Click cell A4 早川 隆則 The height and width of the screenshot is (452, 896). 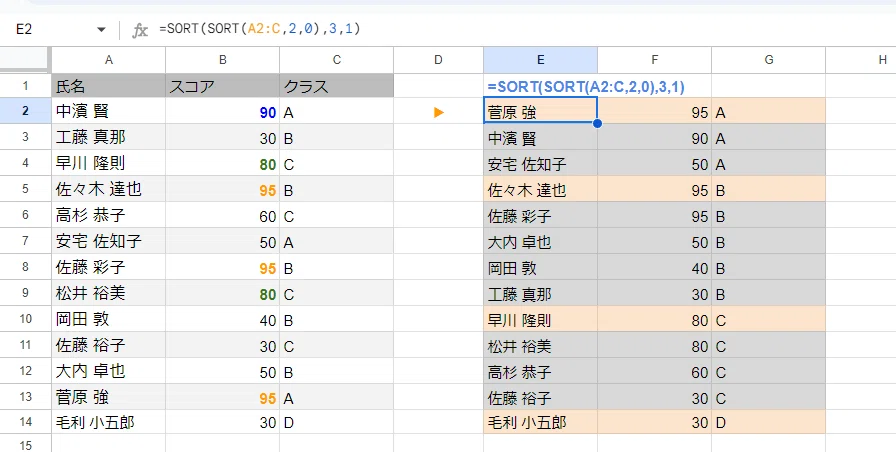point(109,163)
